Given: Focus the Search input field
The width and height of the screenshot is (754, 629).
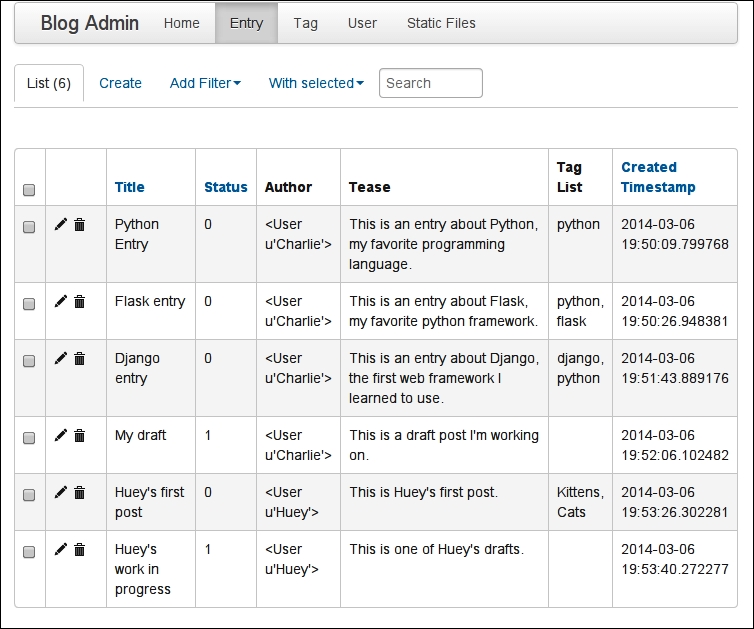Looking at the screenshot, I should [x=430, y=83].
